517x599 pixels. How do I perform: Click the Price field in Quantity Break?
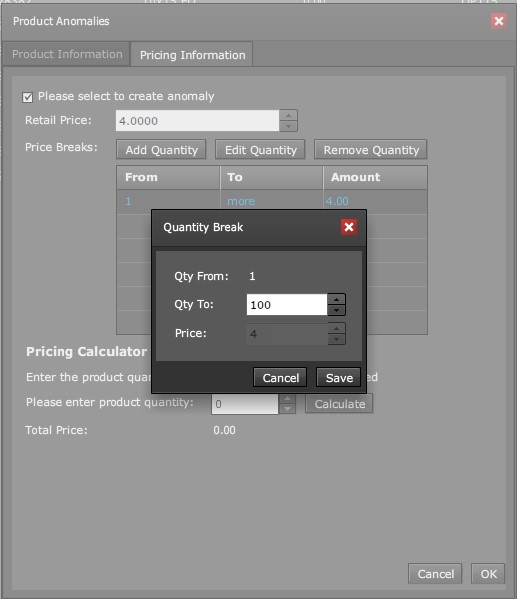(287, 334)
